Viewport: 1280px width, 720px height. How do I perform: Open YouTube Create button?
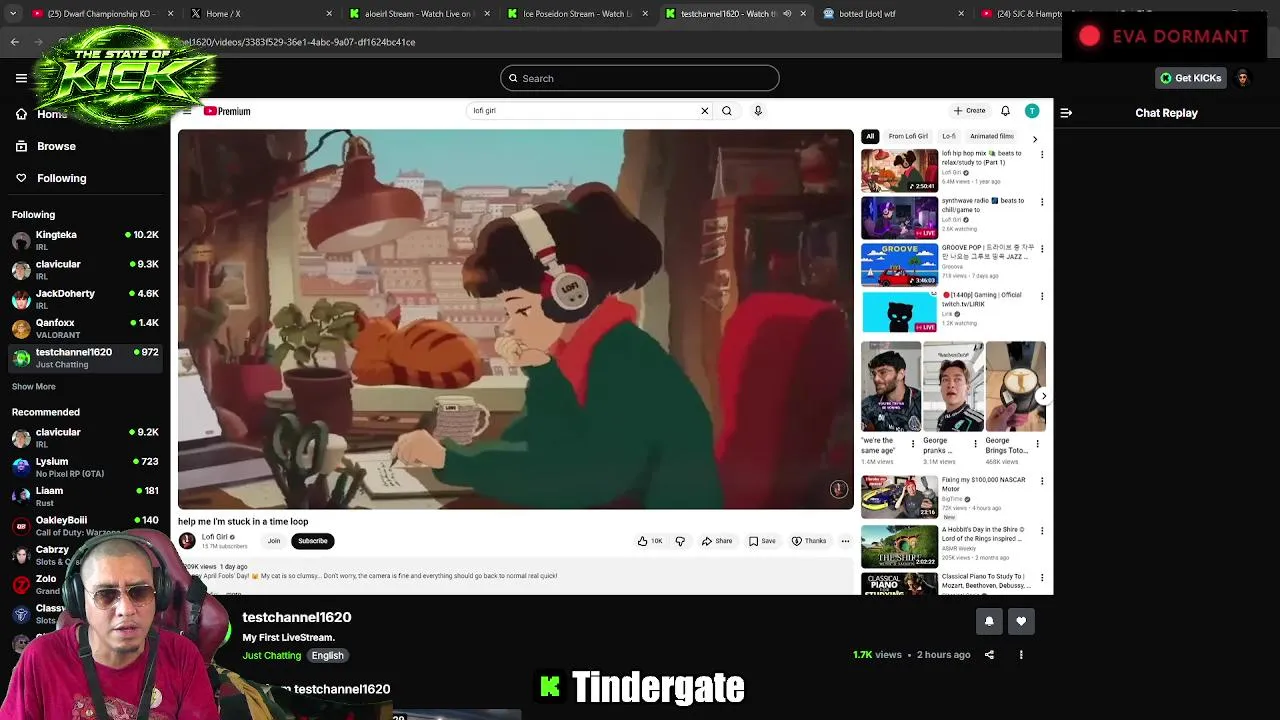pos(970,111)
